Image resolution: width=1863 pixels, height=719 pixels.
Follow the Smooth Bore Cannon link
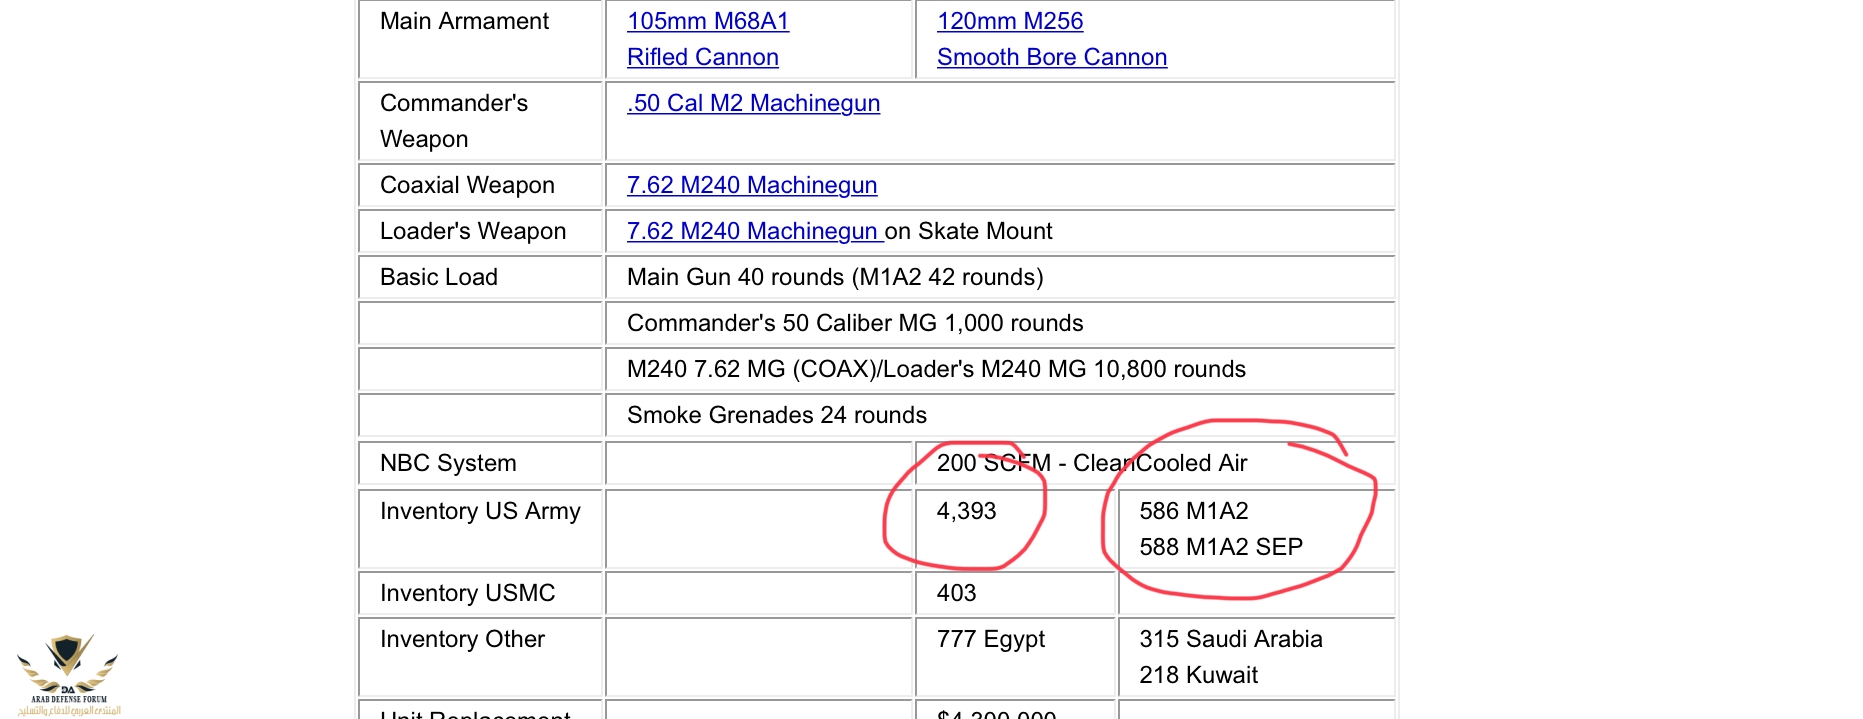coord(1051,57)
